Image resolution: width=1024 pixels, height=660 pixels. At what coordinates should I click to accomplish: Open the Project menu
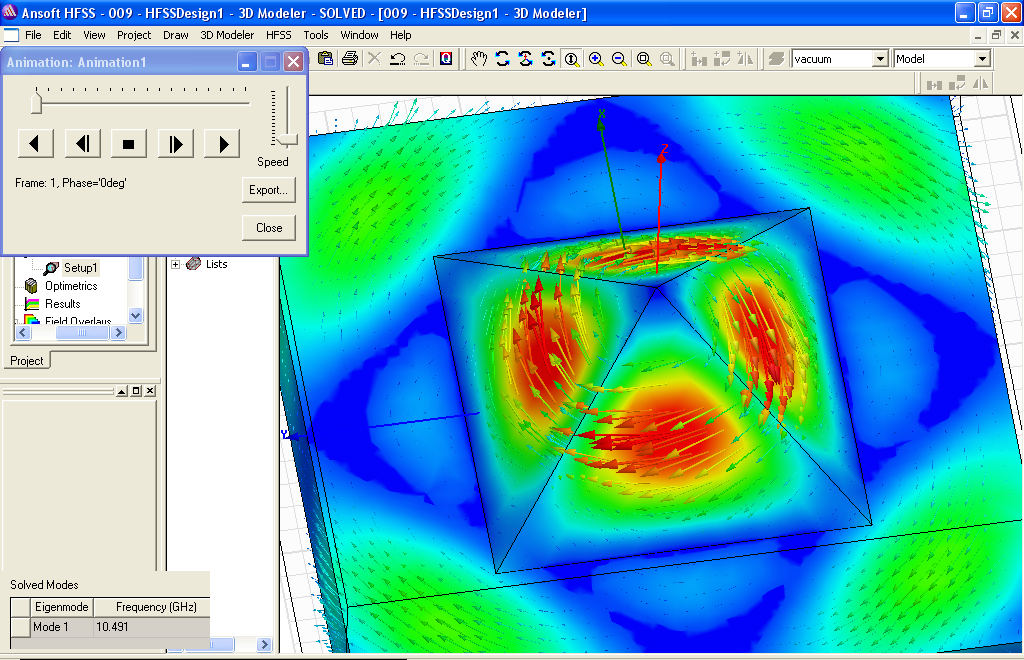click(x=134, y=35)
